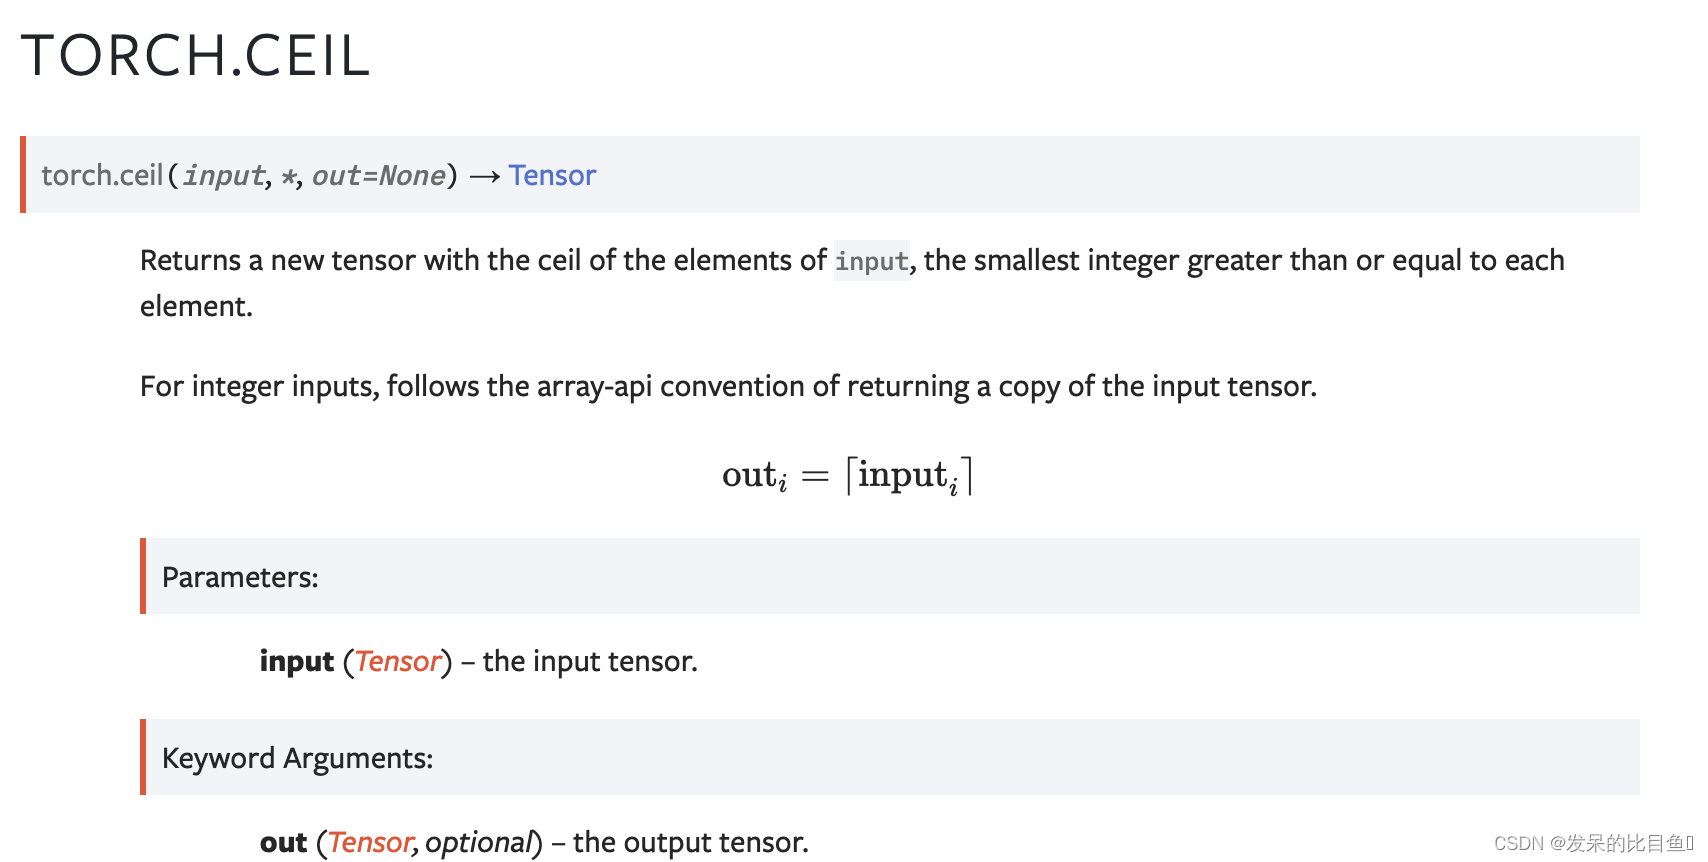
Task: Click the TORCH.CEIL page heading
Action: pos(196,55)
